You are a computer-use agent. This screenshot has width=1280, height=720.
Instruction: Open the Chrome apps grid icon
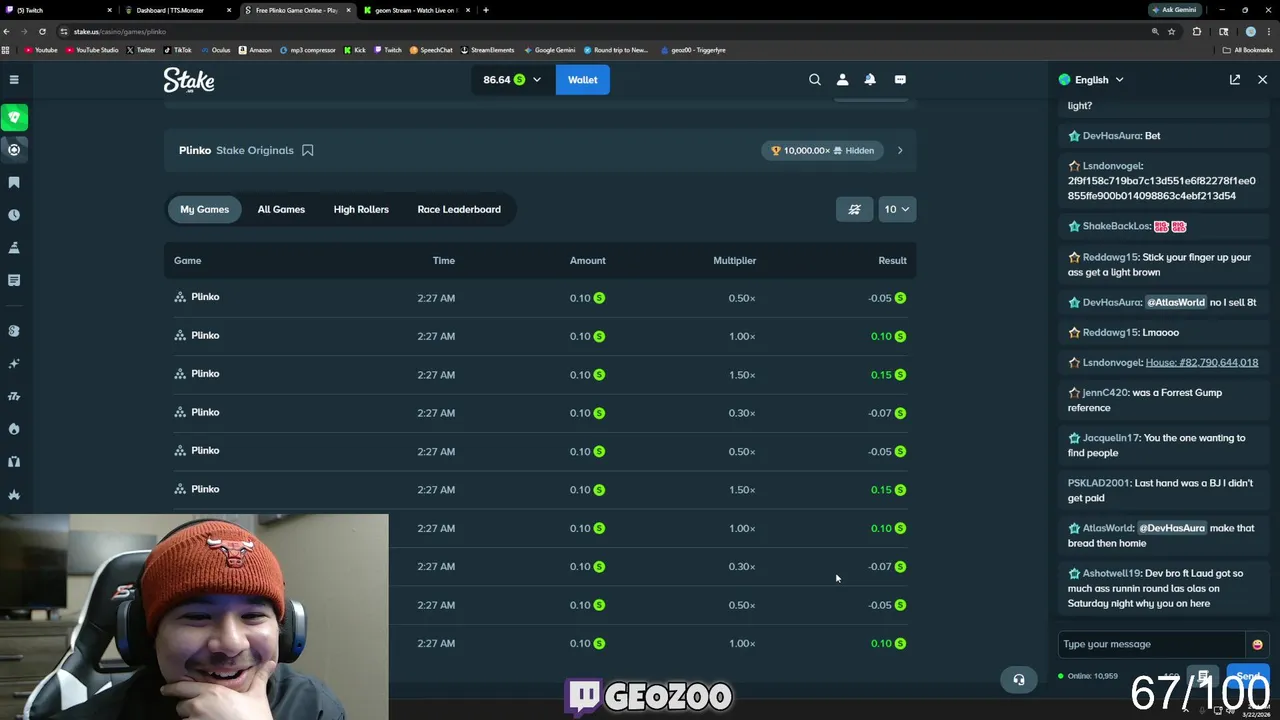6,50
